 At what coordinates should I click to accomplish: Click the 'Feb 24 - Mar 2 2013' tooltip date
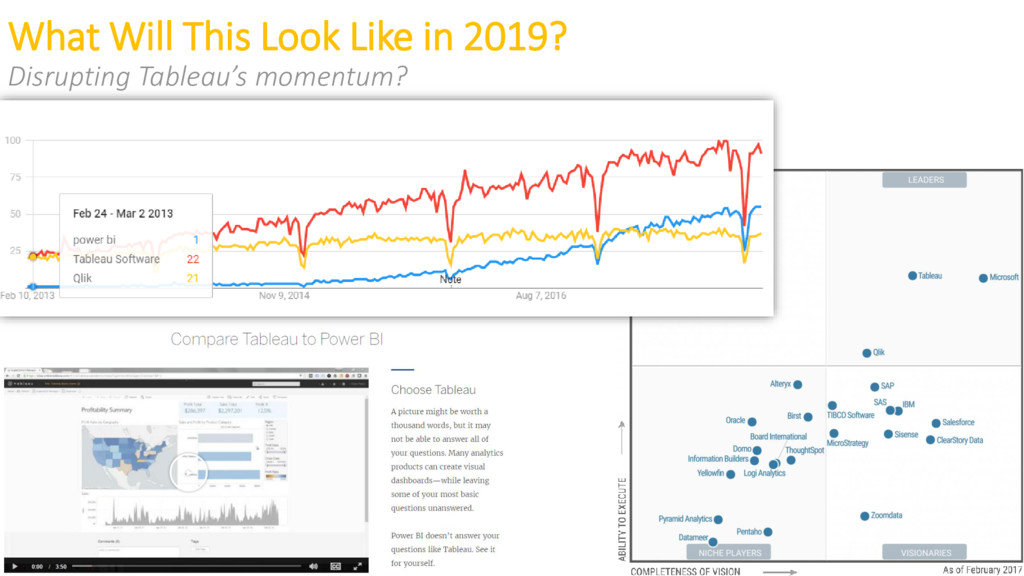(x=123, y=214)
